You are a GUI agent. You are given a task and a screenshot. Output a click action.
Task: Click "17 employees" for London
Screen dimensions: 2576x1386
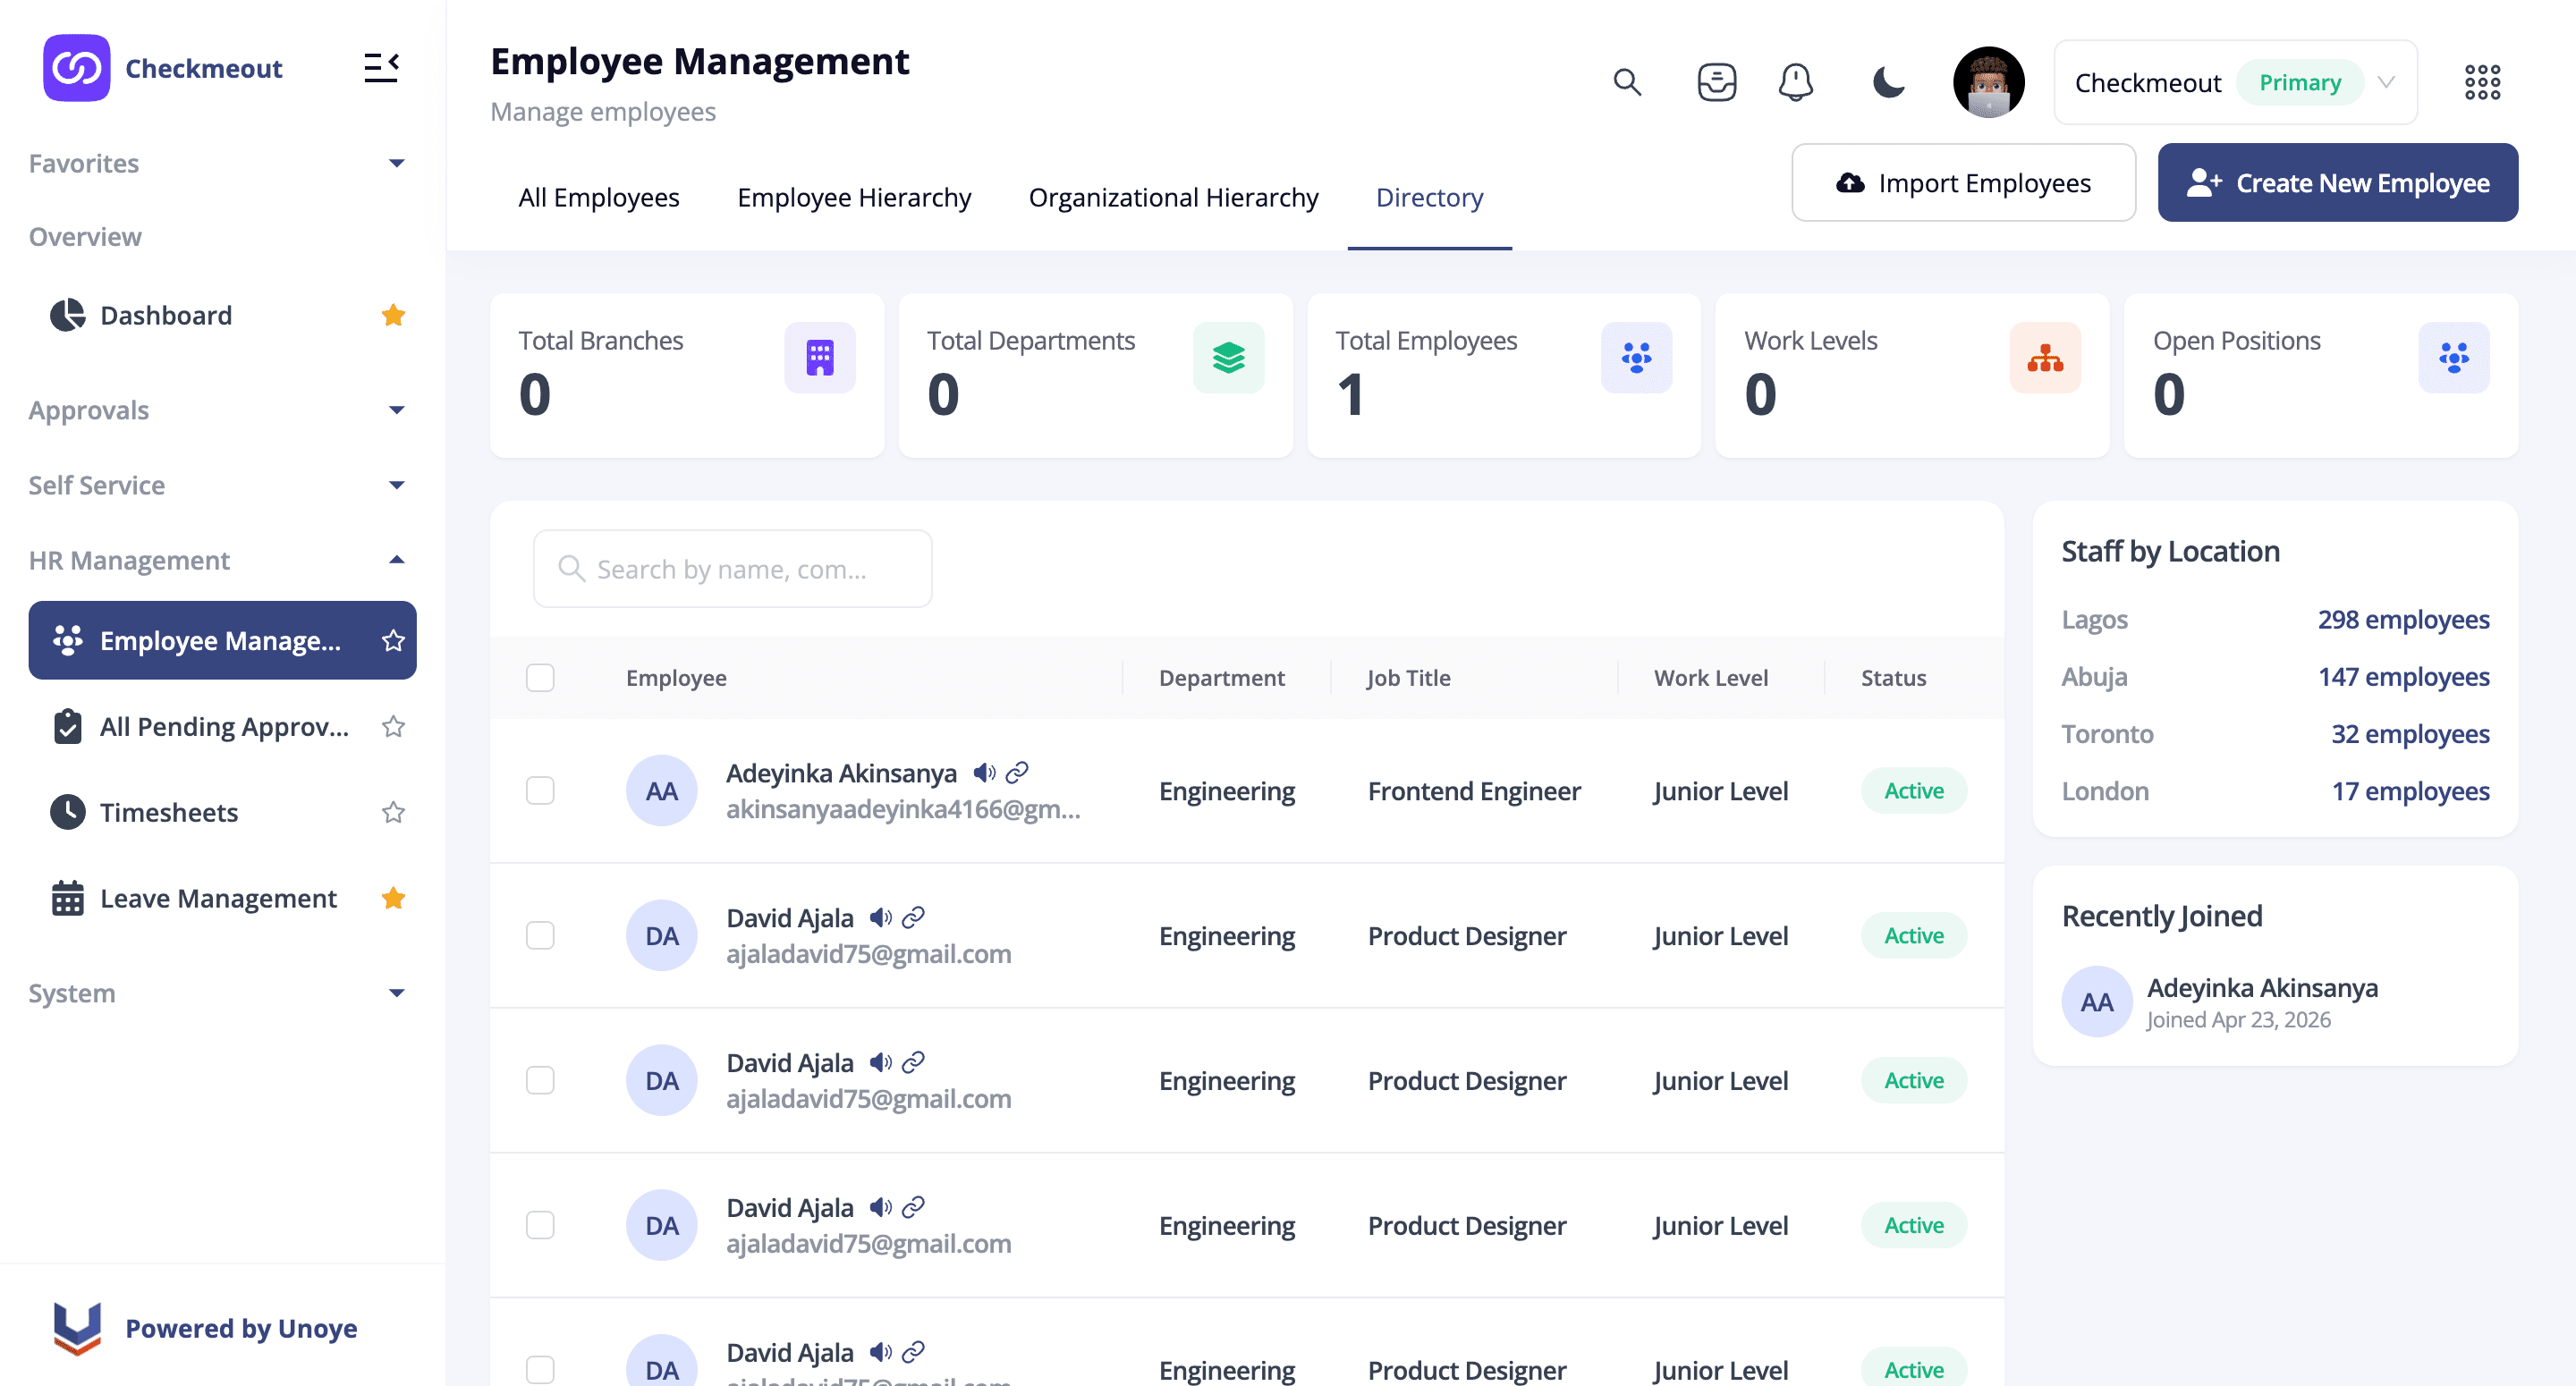[x=2410, y=790]
